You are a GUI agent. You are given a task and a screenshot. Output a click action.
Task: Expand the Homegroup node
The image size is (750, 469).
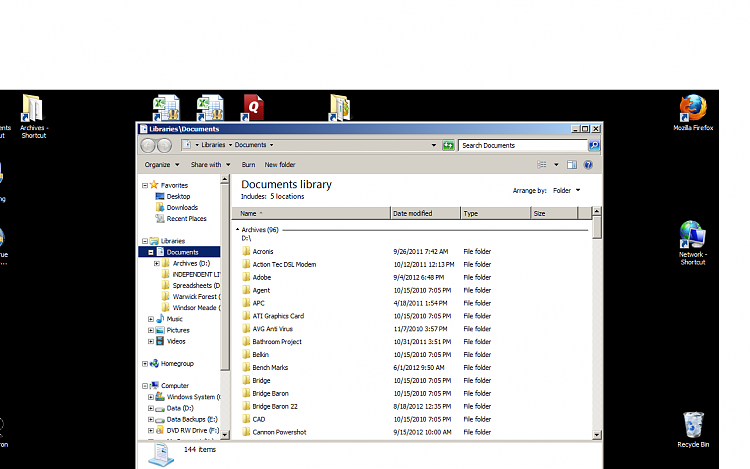(145, 364)
